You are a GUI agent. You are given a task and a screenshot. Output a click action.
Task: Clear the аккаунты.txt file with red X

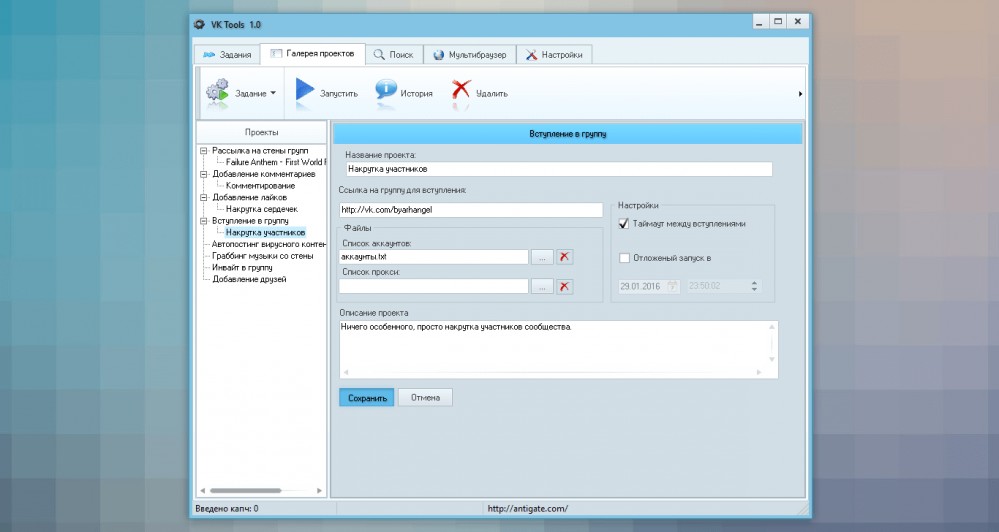(x=564, y=257)
